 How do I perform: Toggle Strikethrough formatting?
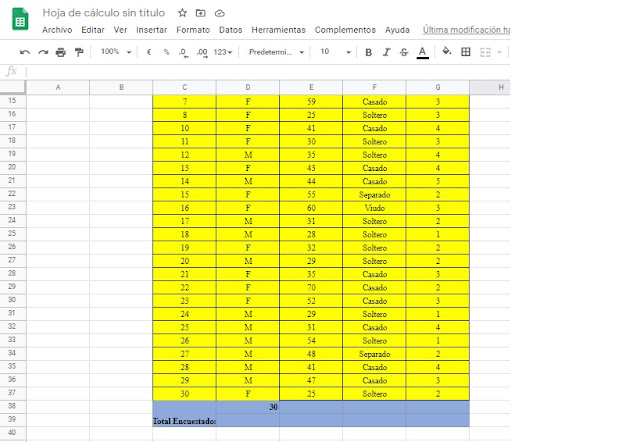pos(404,52)
